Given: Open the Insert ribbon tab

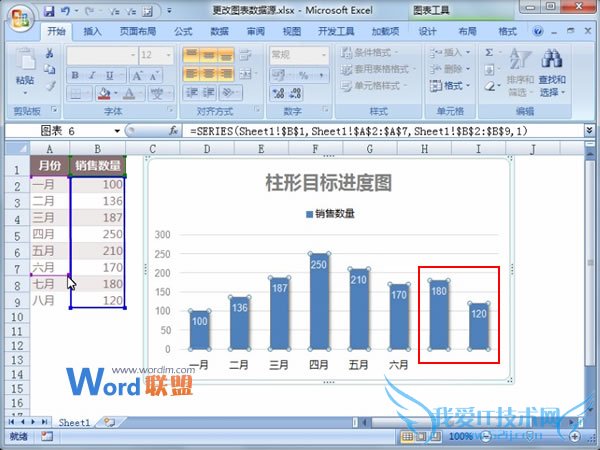Looking at the screenshot, I should pos(92,31).
